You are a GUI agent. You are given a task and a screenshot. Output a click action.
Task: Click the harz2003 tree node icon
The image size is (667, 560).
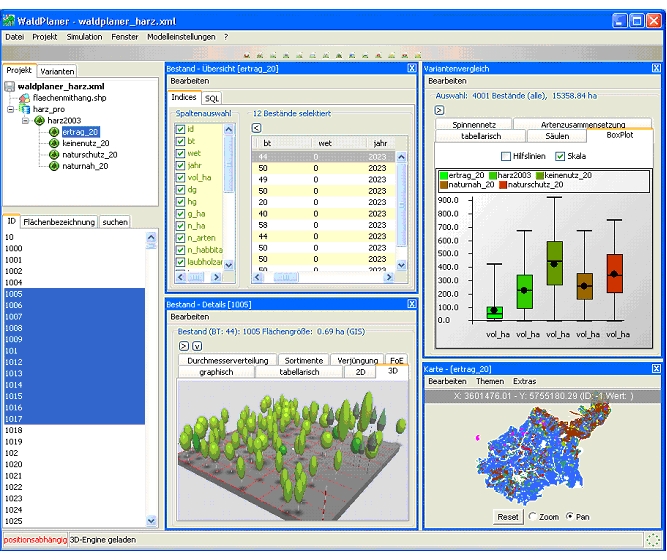(x=40, y=120)
